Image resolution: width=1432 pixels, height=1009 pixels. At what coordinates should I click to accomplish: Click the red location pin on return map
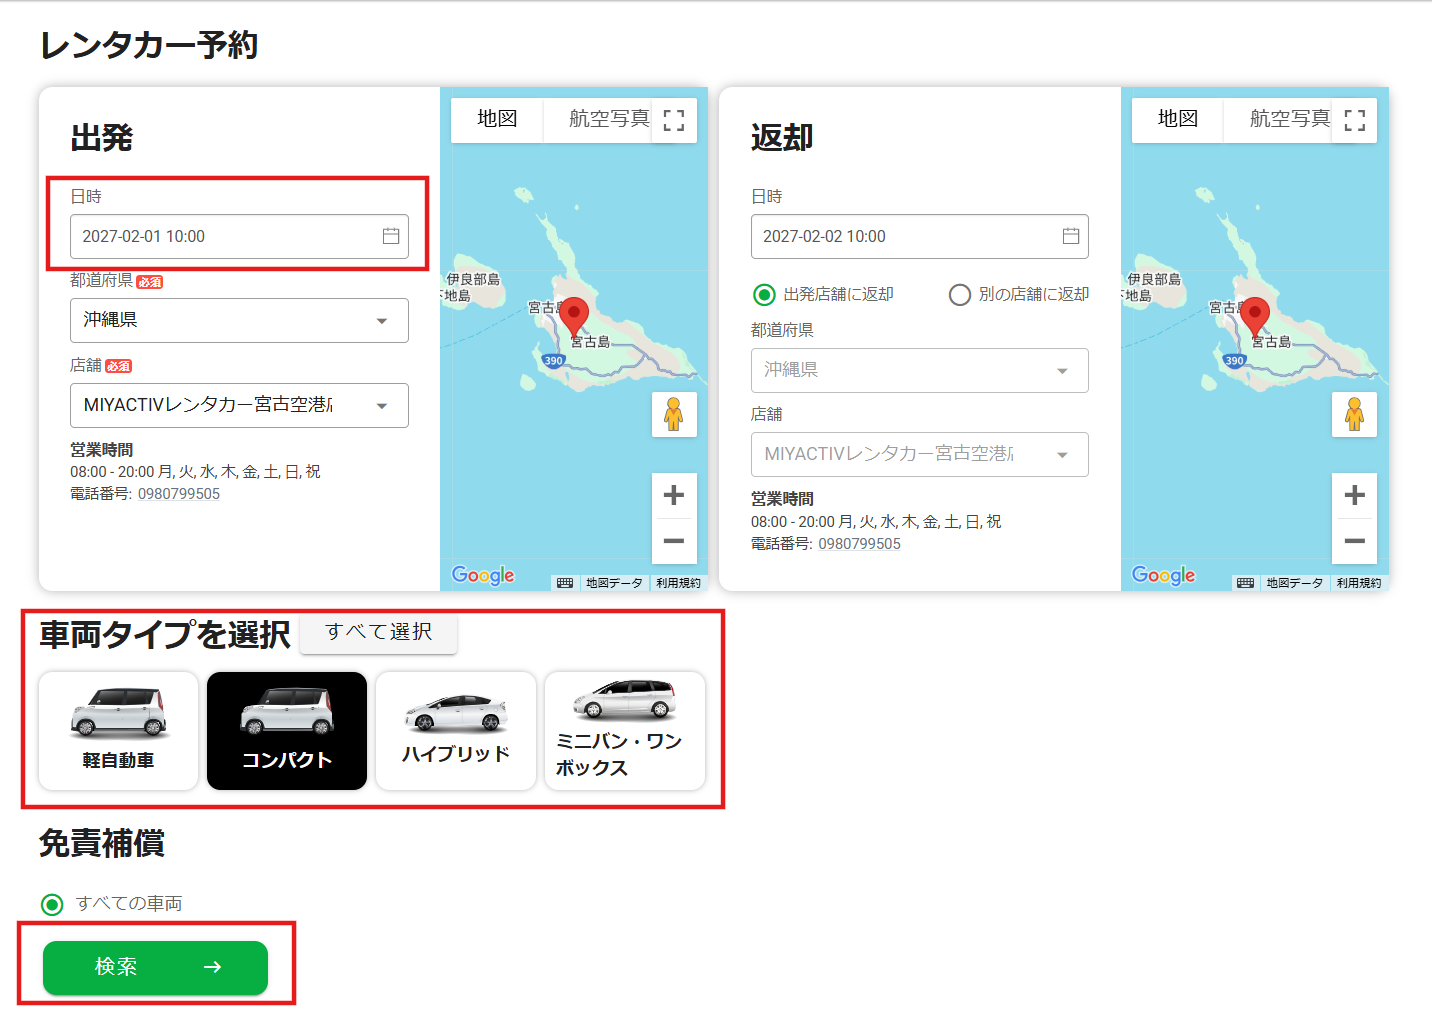1254,314
